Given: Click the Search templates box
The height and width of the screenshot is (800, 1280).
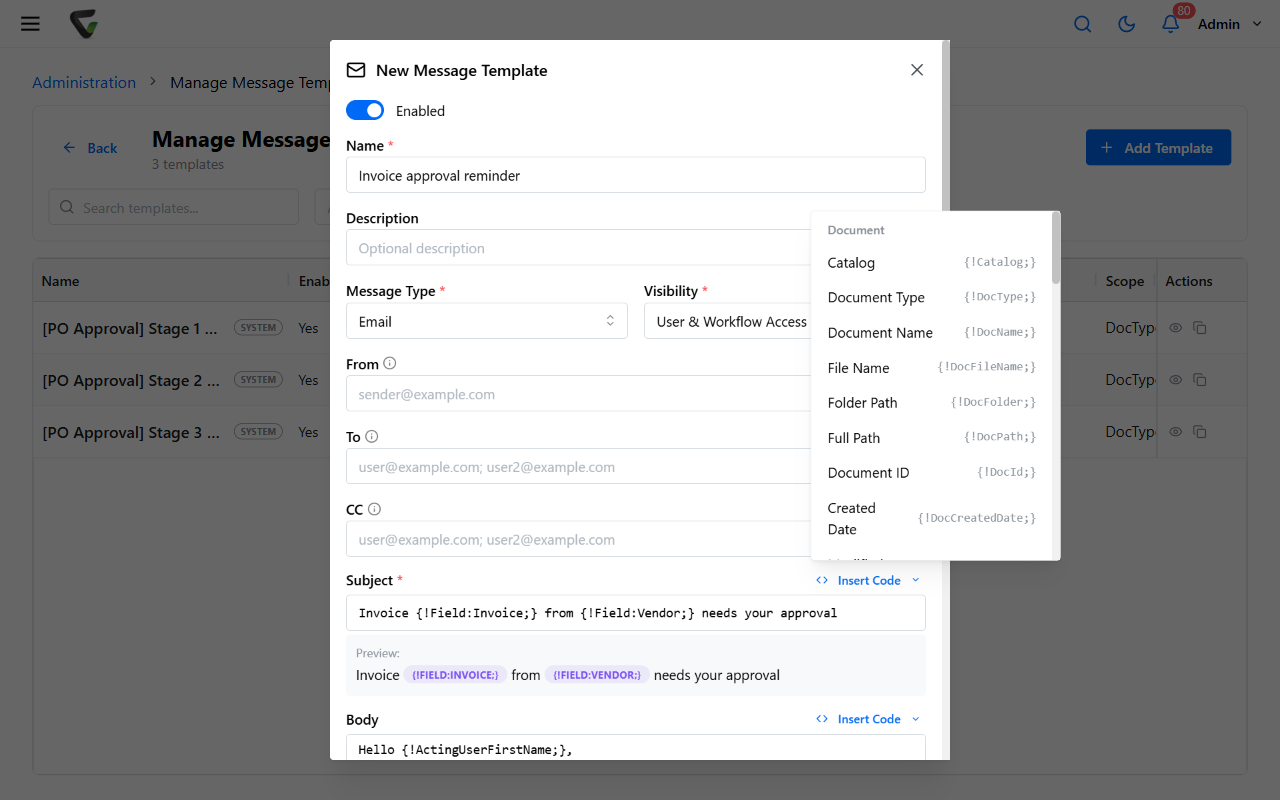Looking at the screenshot, I should [x=174, y=208].
